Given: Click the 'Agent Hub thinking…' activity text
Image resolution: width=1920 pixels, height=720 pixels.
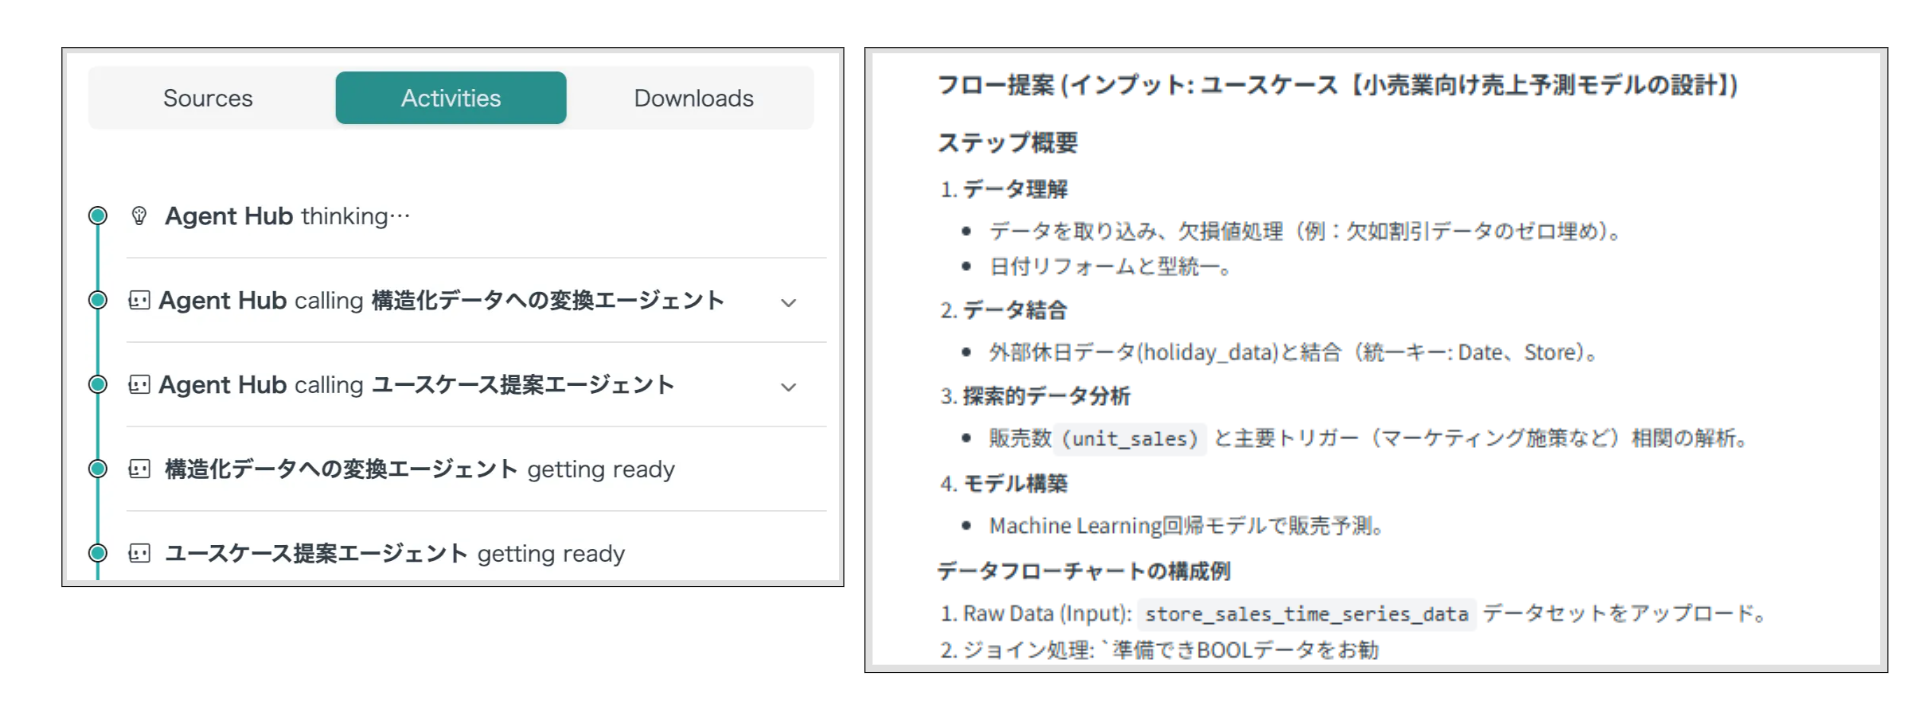Looking at the screenshot, I should pos(287,216).
